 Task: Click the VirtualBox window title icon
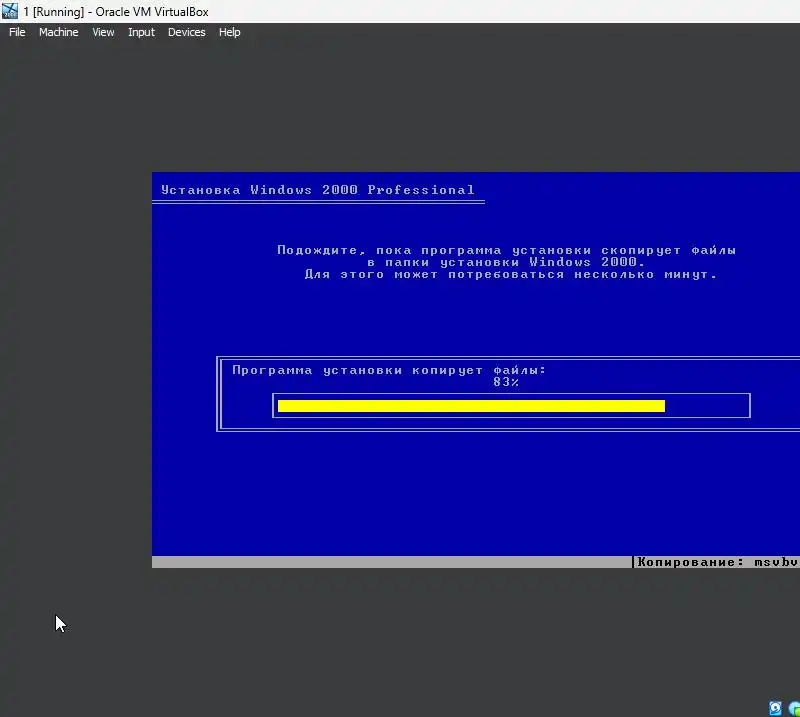10,11
